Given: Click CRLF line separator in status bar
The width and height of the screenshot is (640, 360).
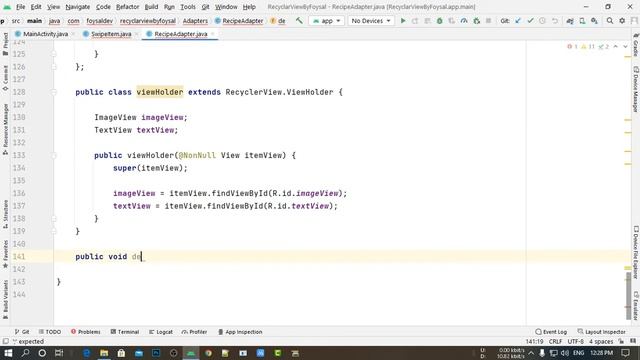Looking at the screenshot, I should point(555,342).
